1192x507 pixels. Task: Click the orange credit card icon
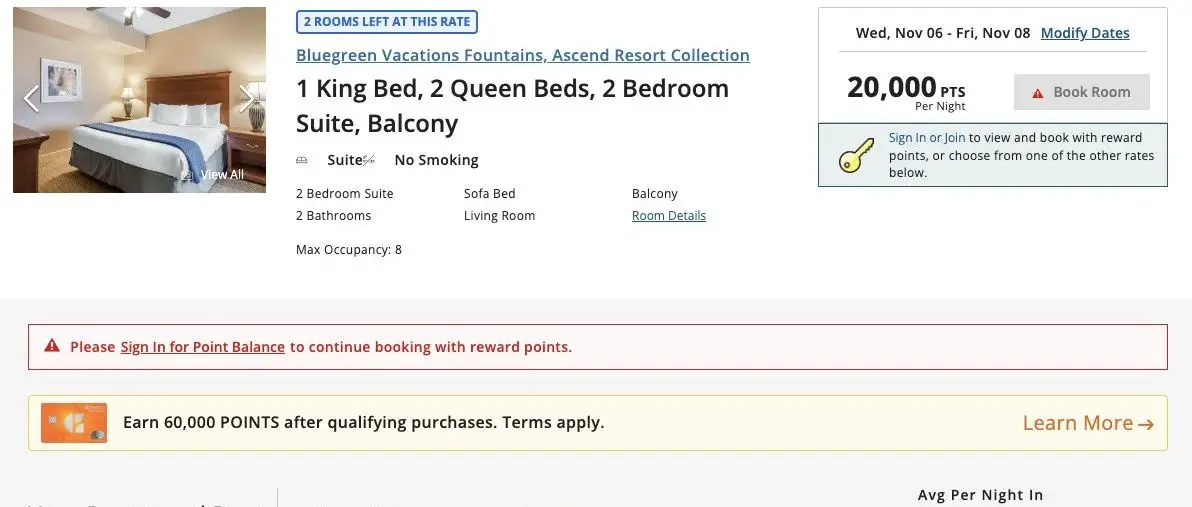point(74,423)
